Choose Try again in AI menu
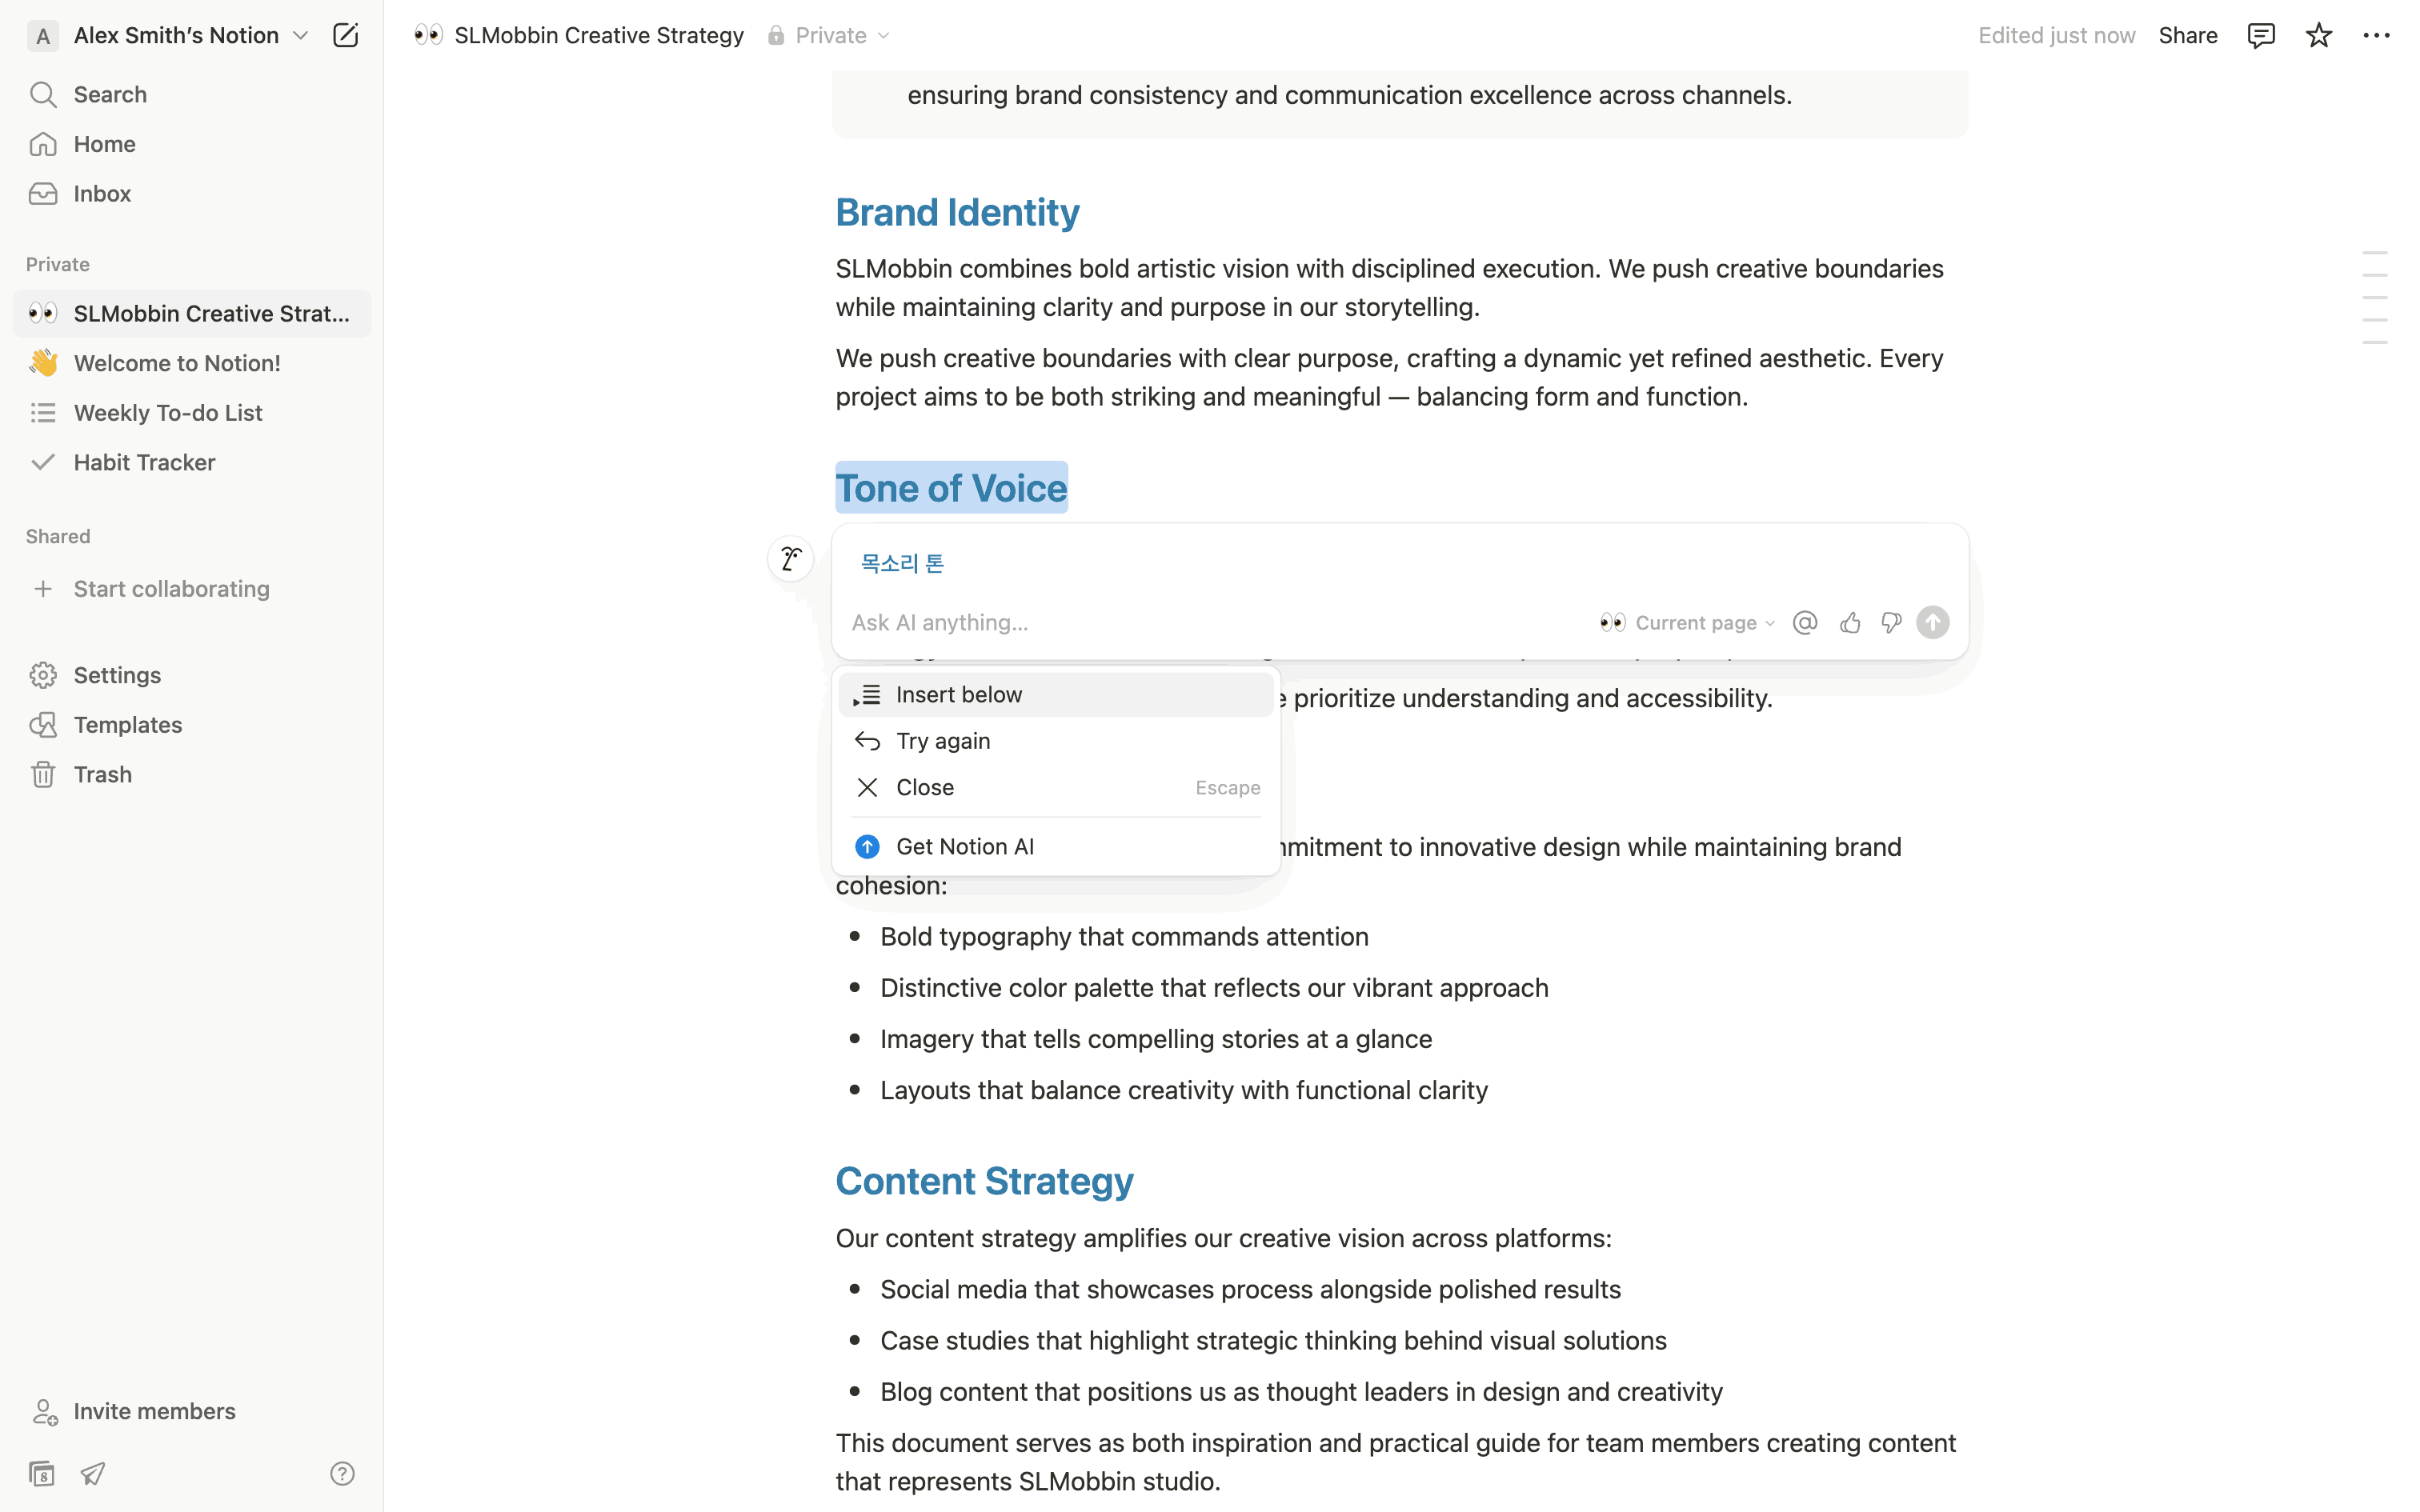This screenshot has height=1512, width=2420. 943,741
